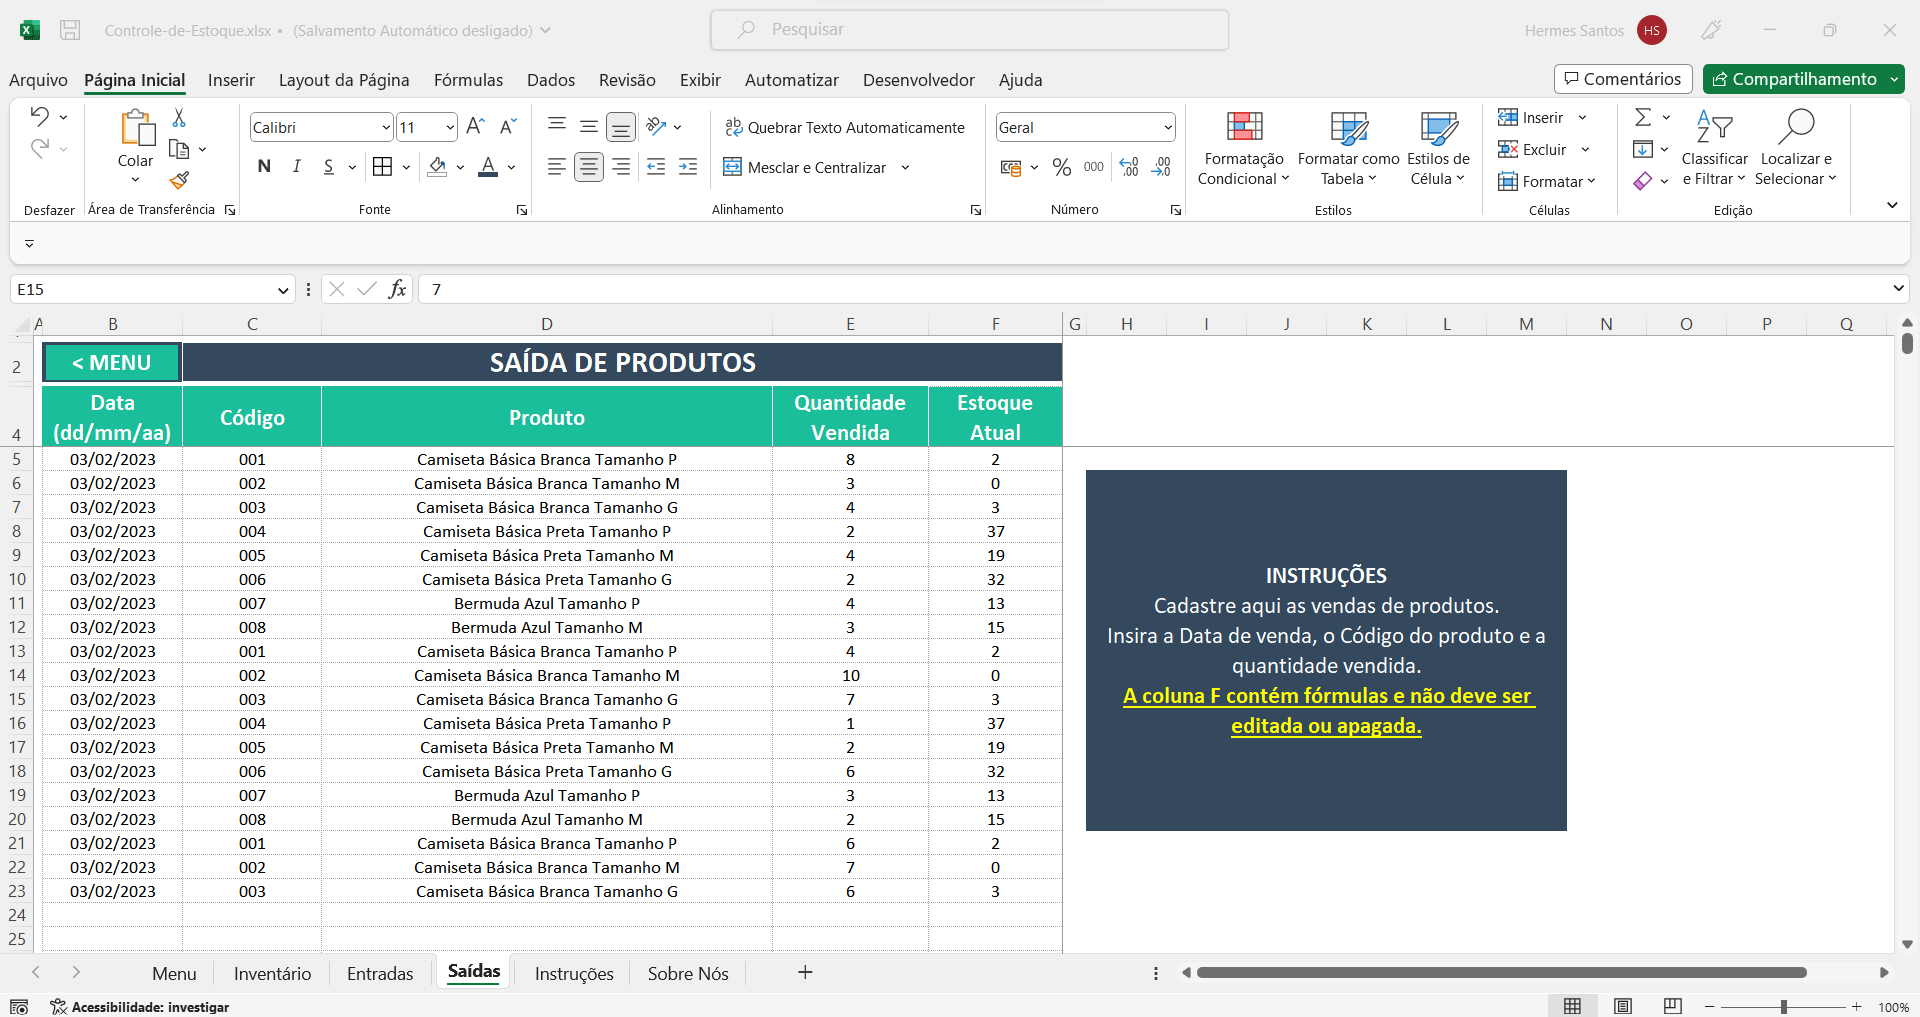
Task: Switch to the Inserir ribbon tab
Action: click(x=231, y=80)
